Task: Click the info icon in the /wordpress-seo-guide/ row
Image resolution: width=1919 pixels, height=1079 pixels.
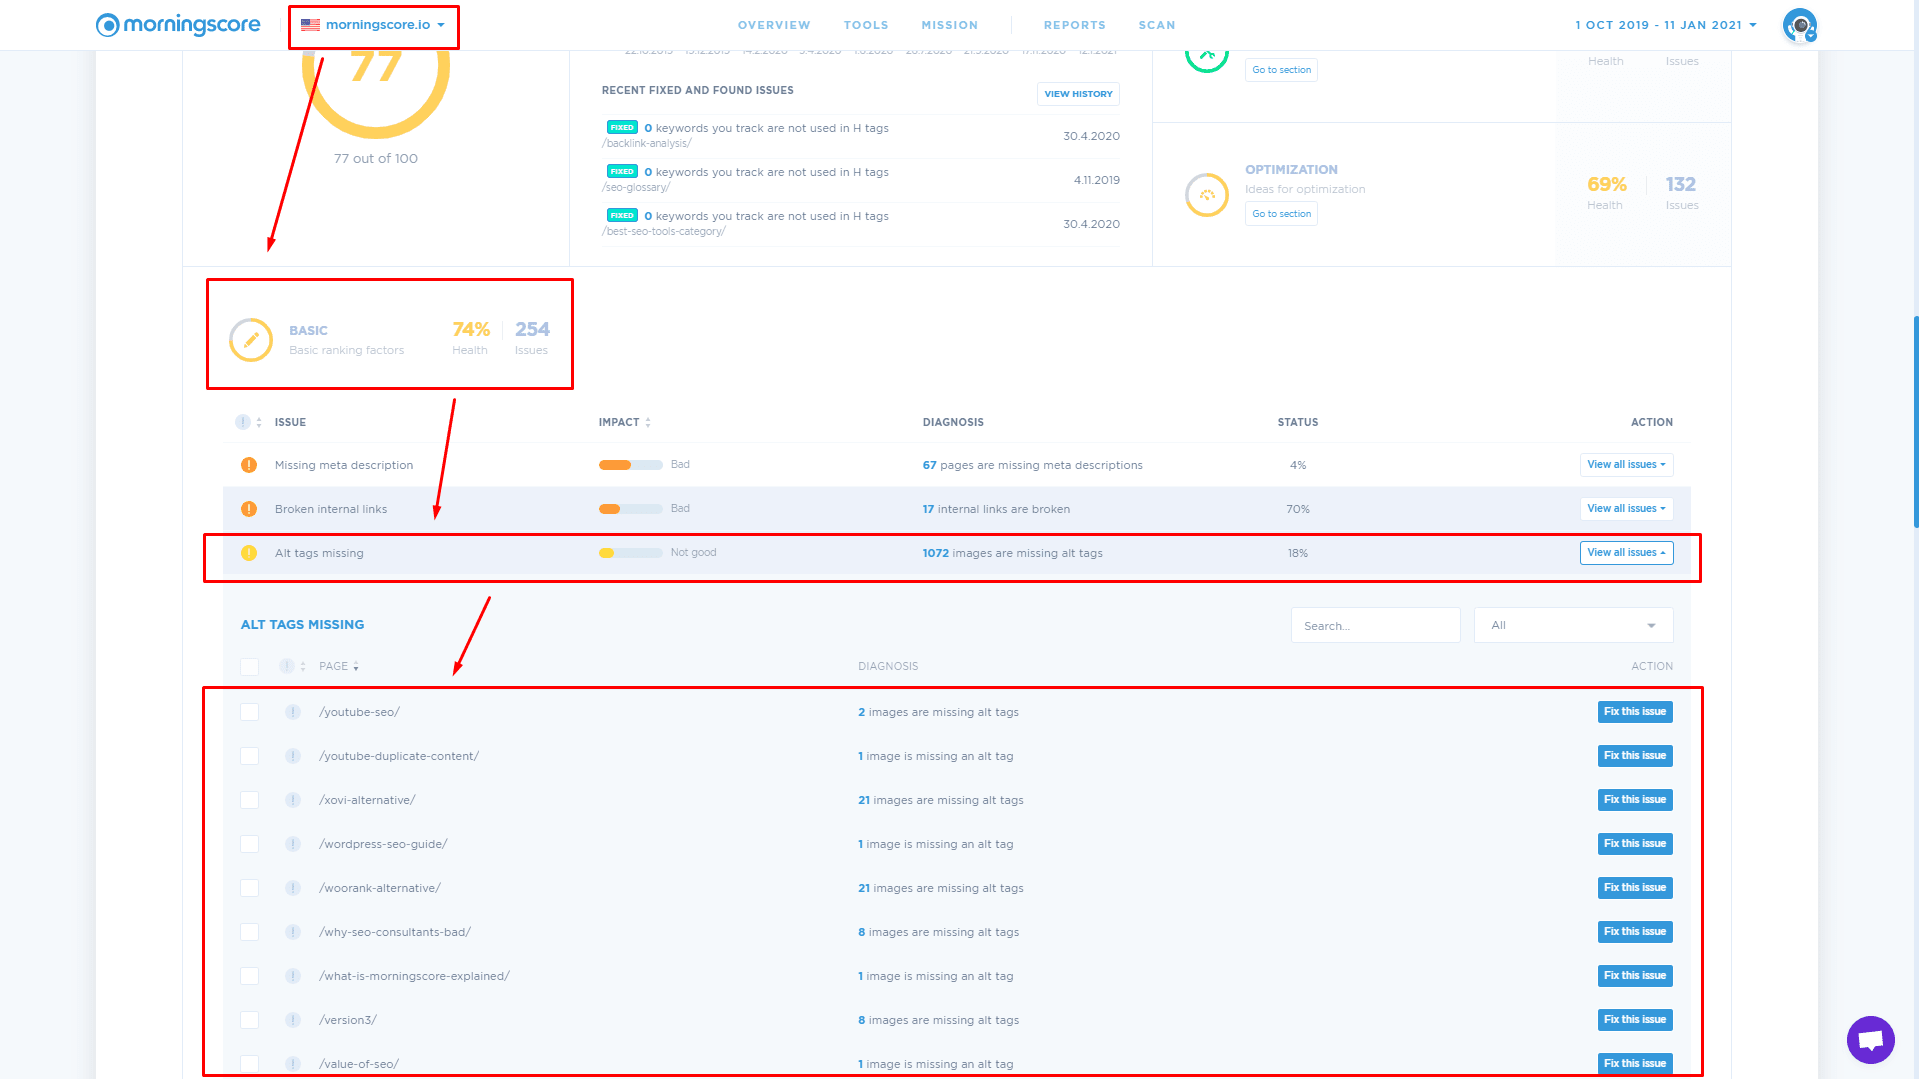Action: pyautogui.click(x=293, y=844)
